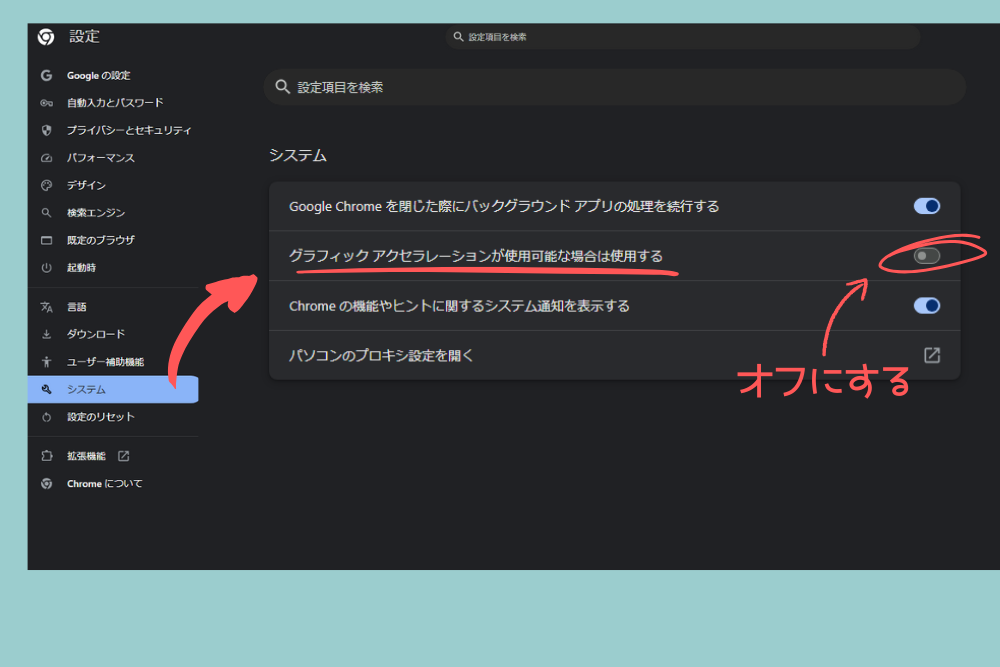1000x667 pixels.
Task: Select the highlighted システム sidebar item
Action: coord(113,389)
